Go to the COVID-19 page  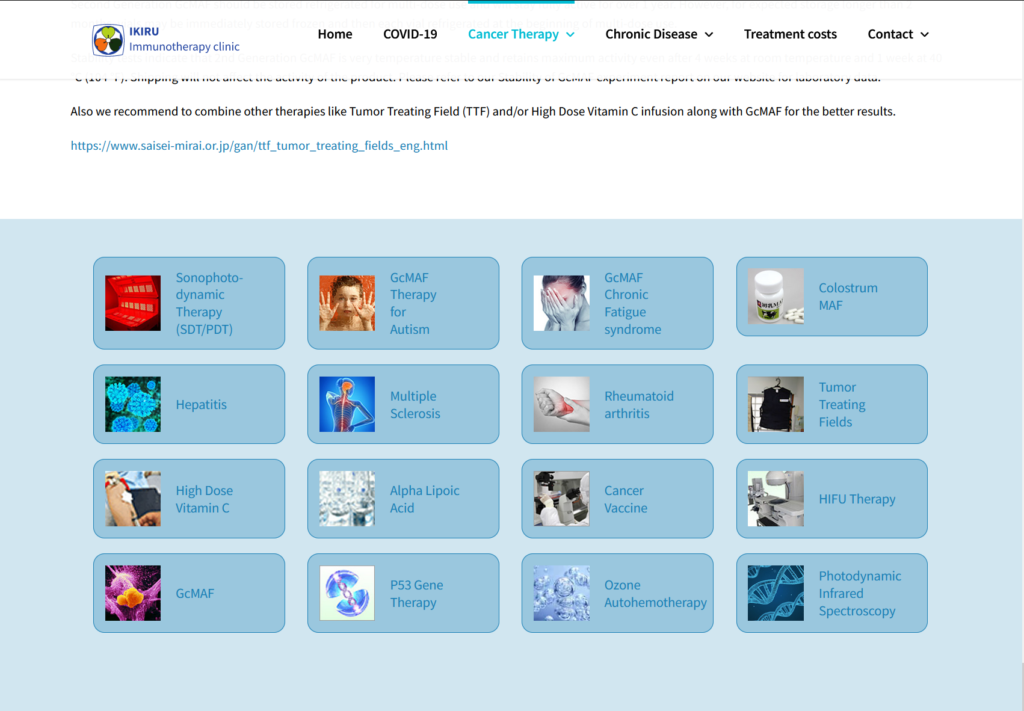(x=410, y=34)
